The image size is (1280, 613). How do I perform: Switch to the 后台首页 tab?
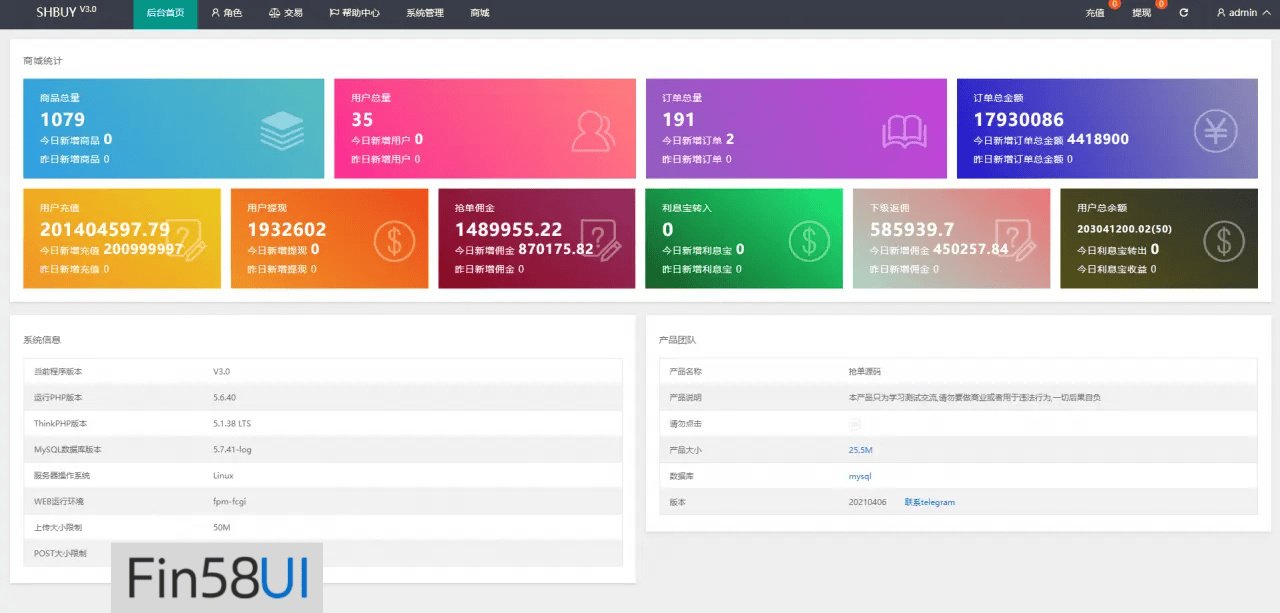pos(165,13)
